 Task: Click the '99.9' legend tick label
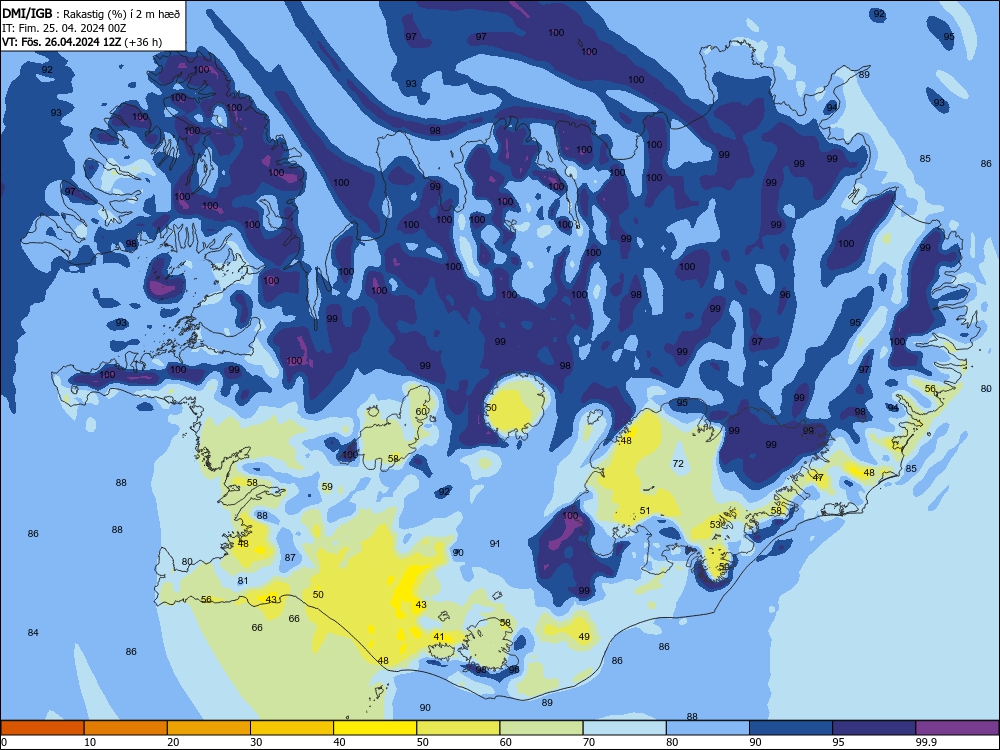[x=925, y=742]
